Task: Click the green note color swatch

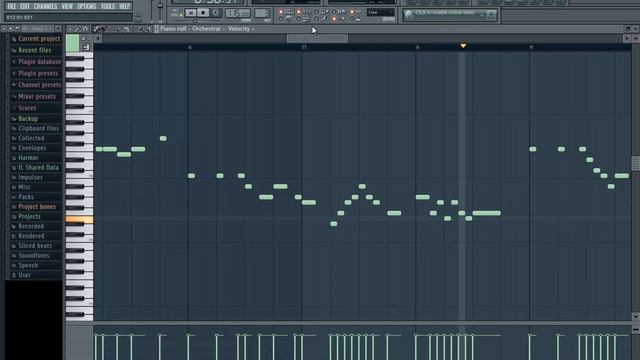Action: 72,43
